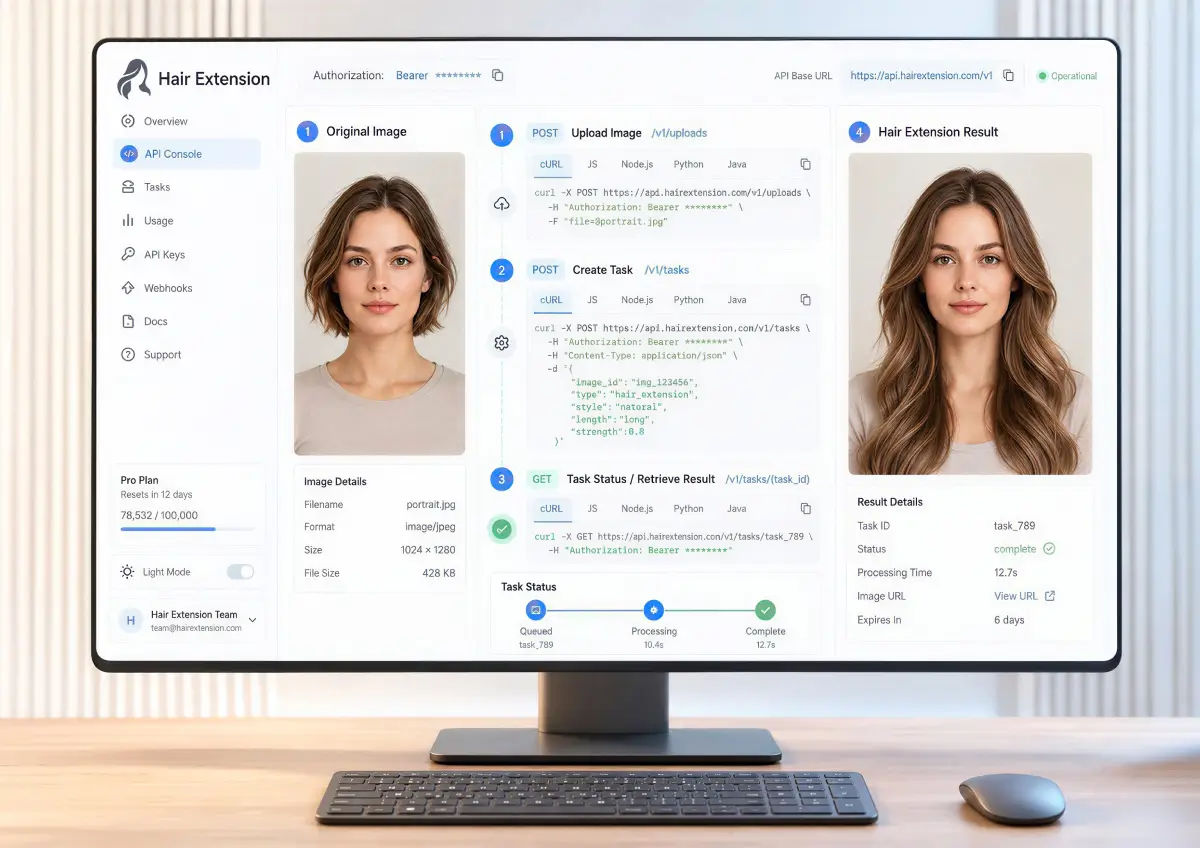Copy the API Base URL
This screenshot has width=1200, height=848.
click(1009, 75)
